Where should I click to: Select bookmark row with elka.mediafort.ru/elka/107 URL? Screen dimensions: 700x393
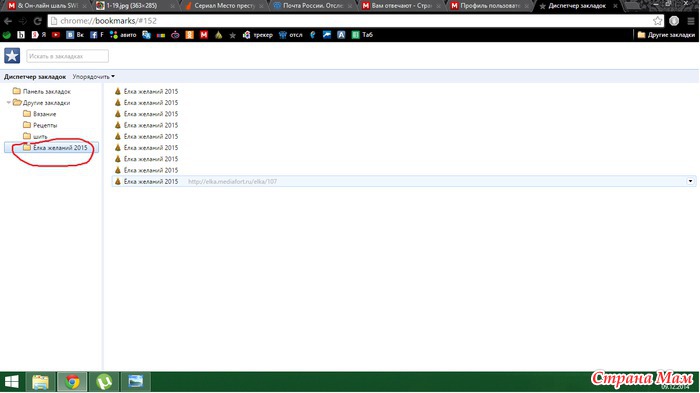coord(404,181)
